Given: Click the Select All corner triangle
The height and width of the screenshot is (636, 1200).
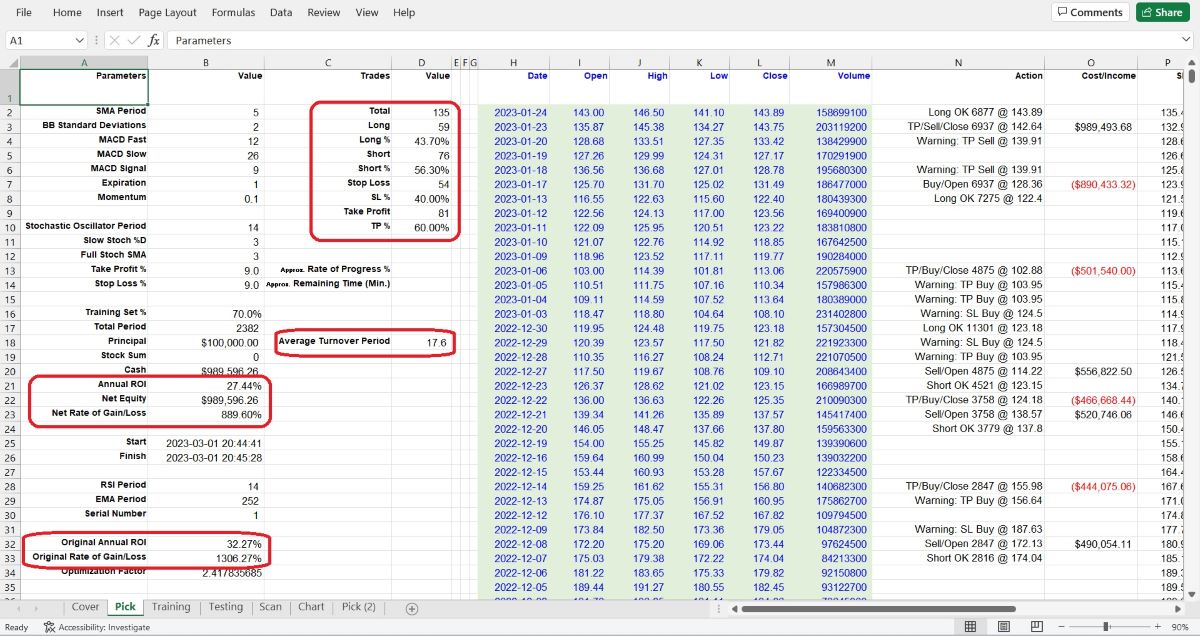Looking at the screenshot, I should (x=10, y=62).
